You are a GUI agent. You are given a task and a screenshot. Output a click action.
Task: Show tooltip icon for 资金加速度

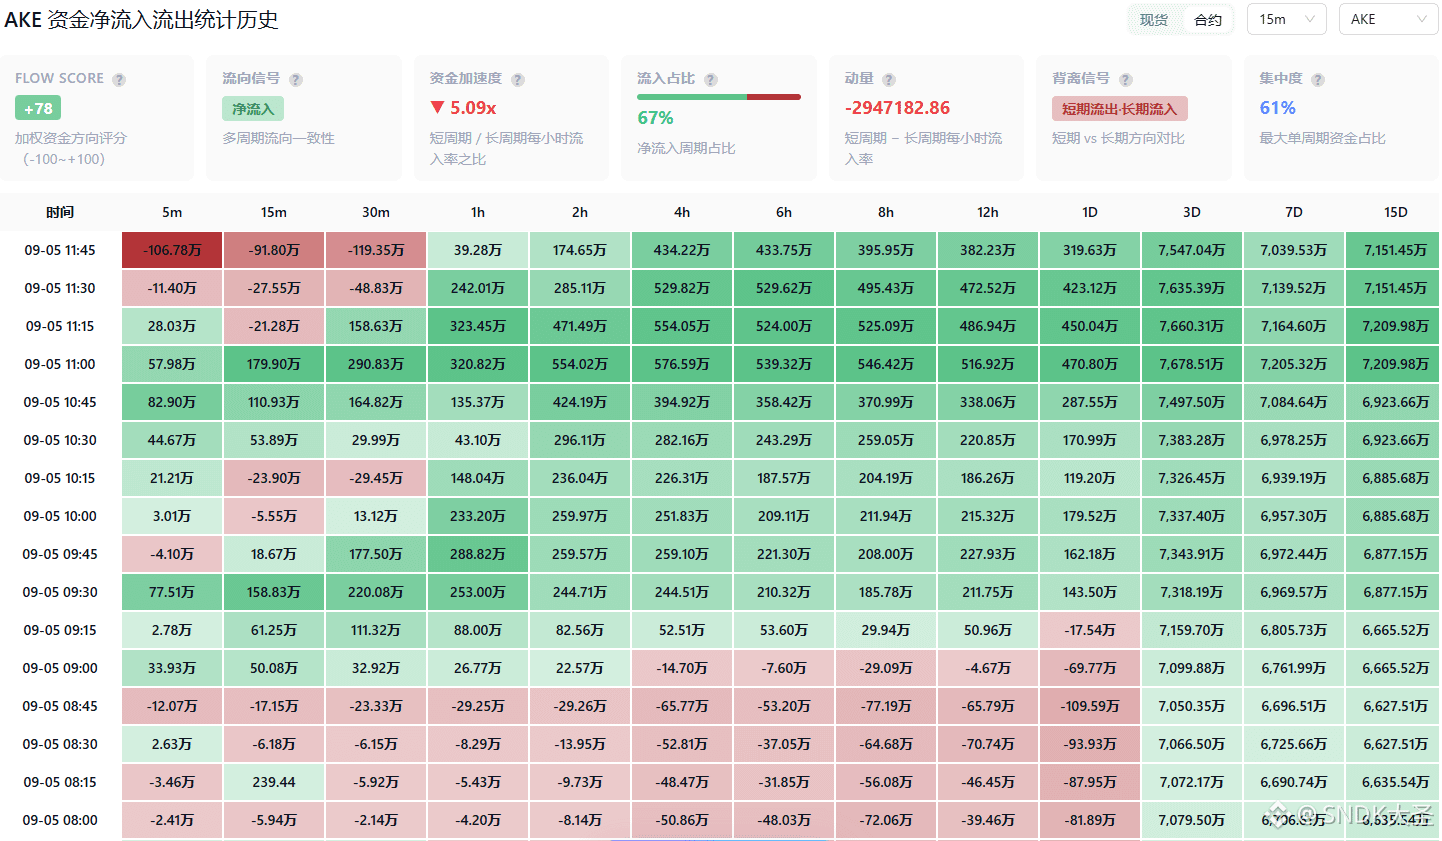518,80
